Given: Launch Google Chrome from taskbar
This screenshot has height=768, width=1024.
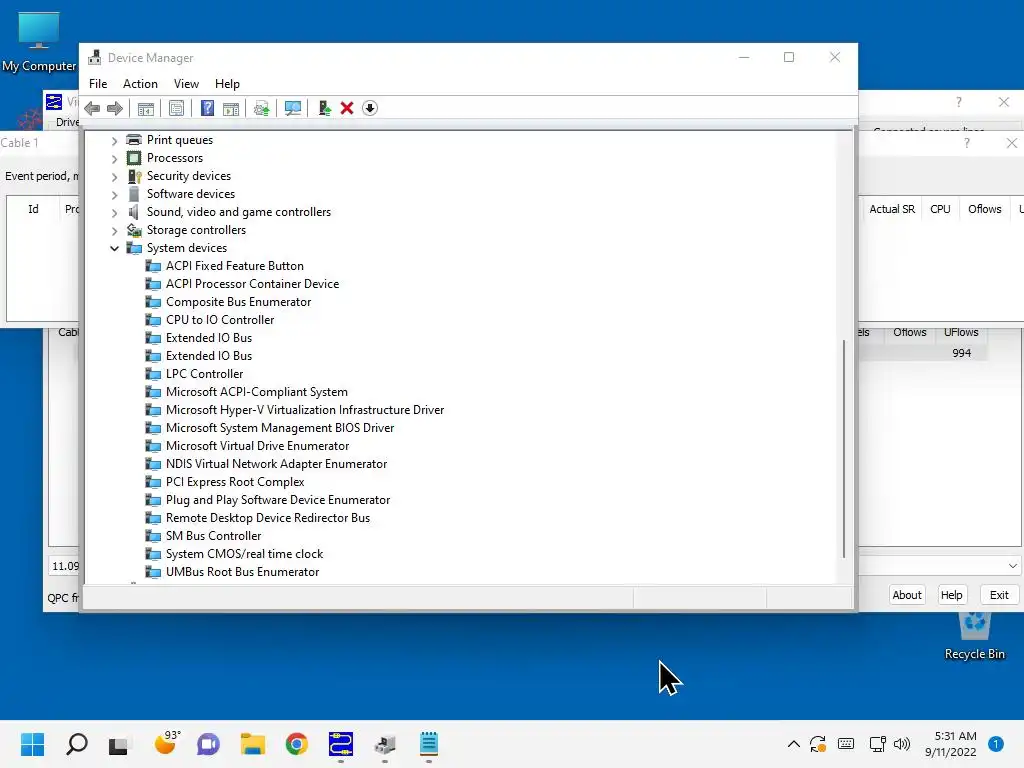Looking at the screenshot, I should [x=296, y=744].
